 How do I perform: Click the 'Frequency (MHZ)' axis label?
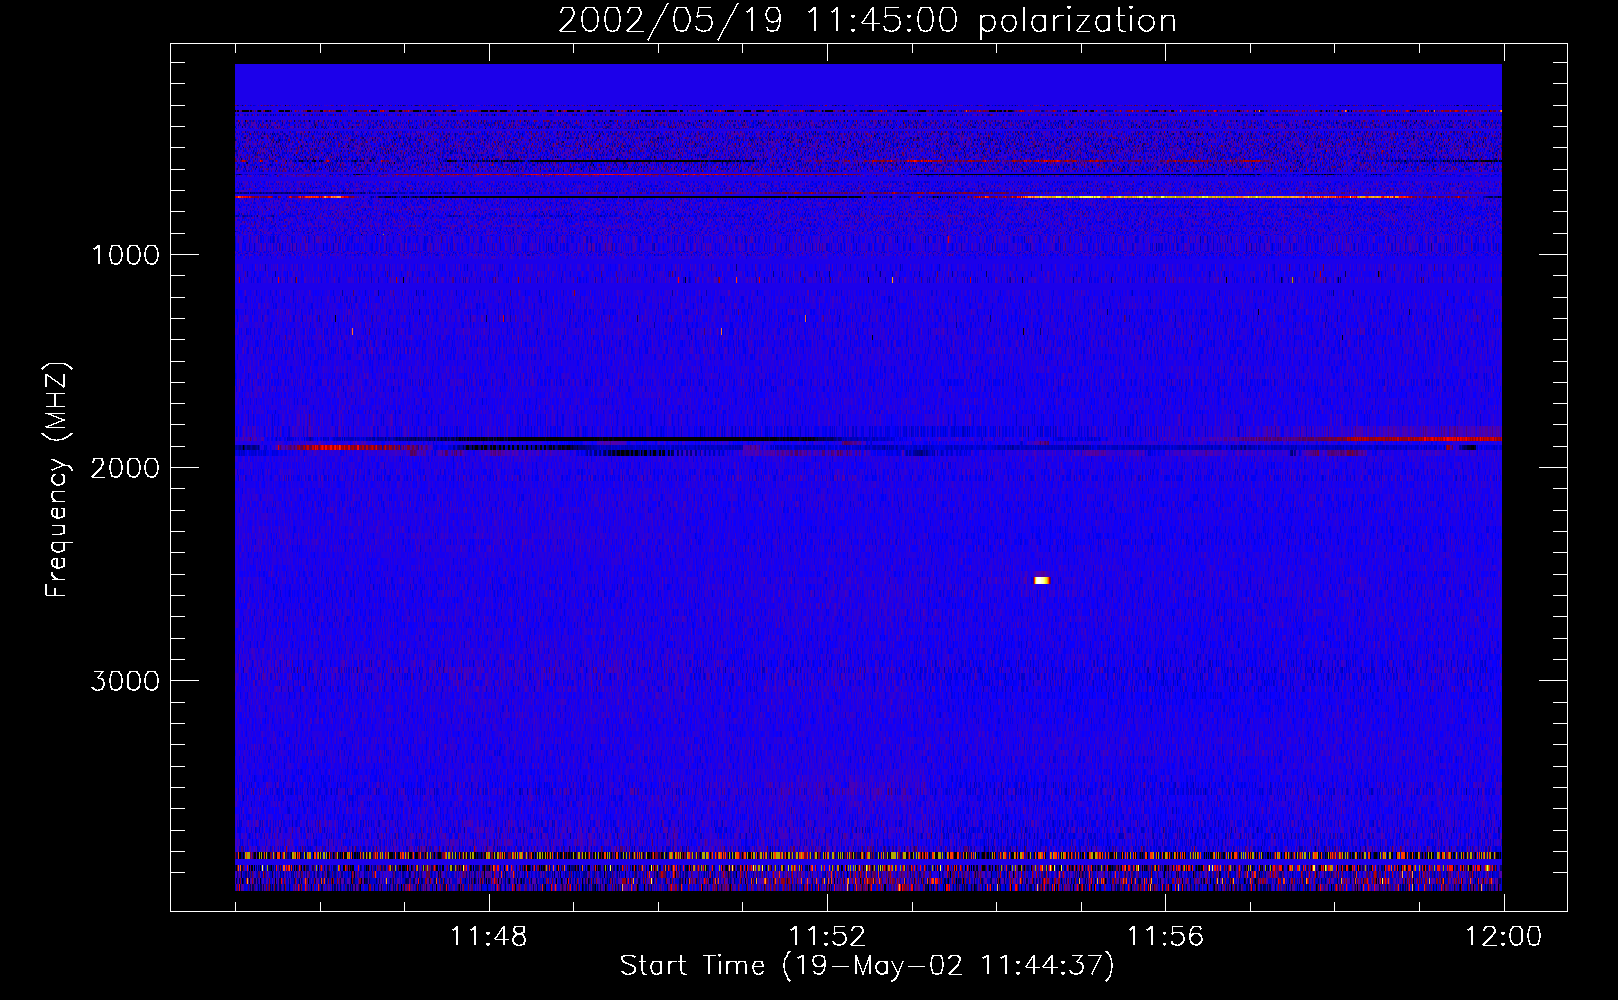pyautogui.click(x=57, y=480)
